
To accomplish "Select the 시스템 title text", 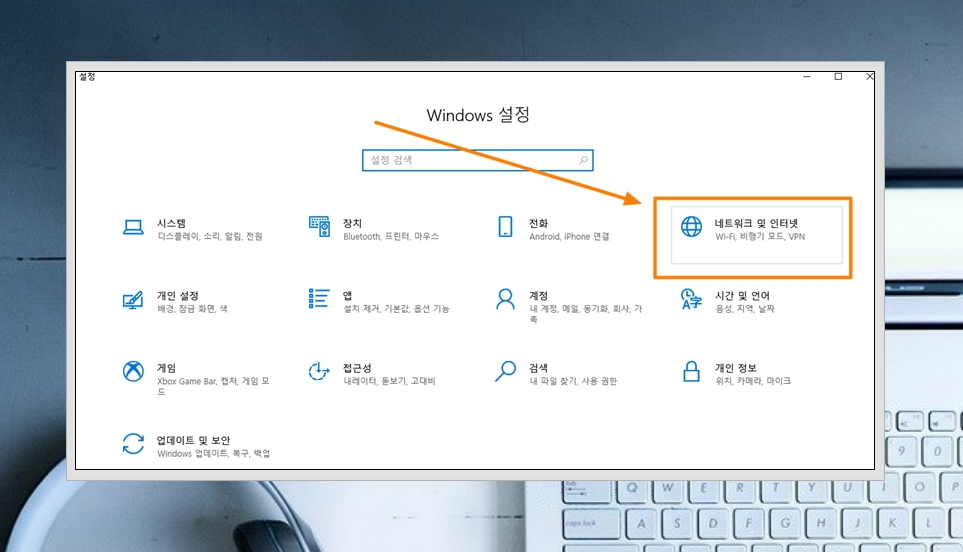I will coord(171,224).
